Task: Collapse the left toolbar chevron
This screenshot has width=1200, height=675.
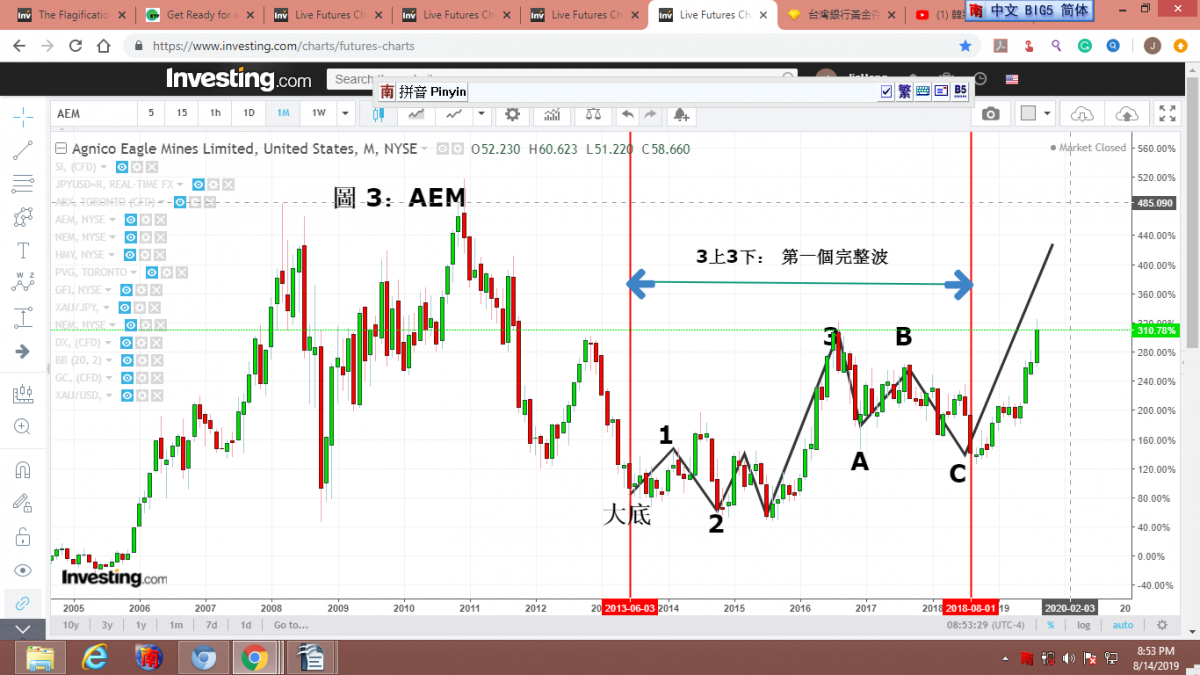Action: coord(22,629)
